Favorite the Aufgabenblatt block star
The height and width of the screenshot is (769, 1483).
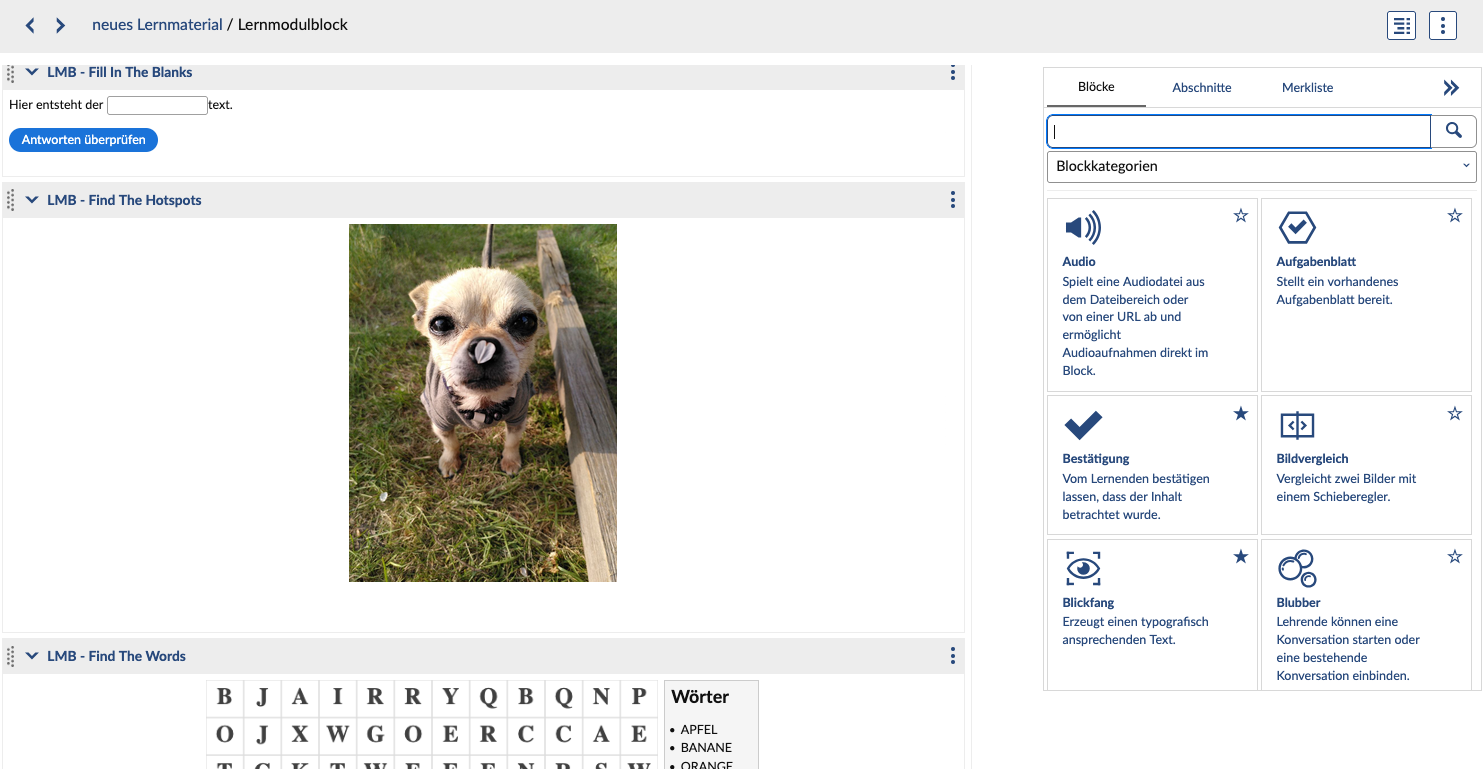1455,215
